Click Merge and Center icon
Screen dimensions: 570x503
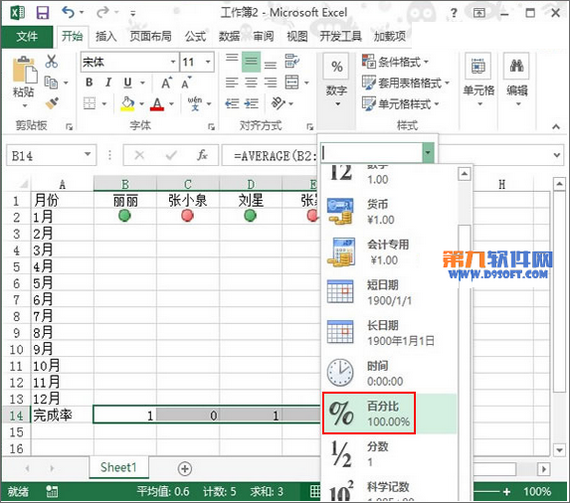pos(292,83)
